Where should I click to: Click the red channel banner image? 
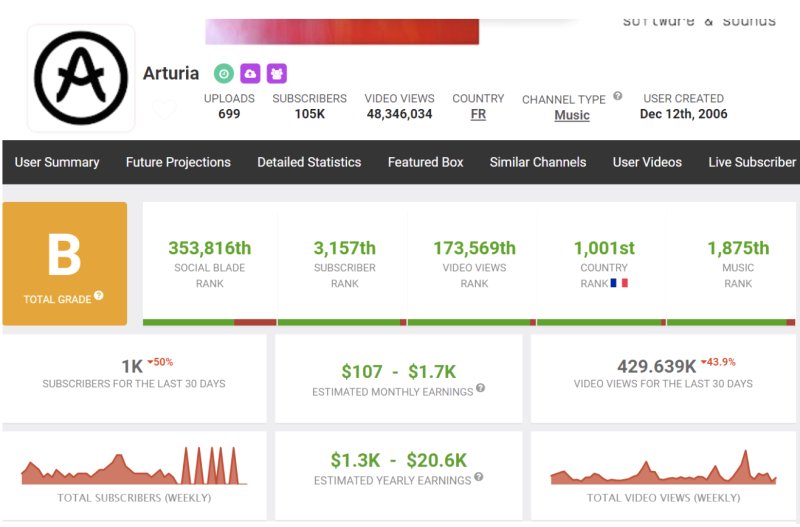(342, 32)
